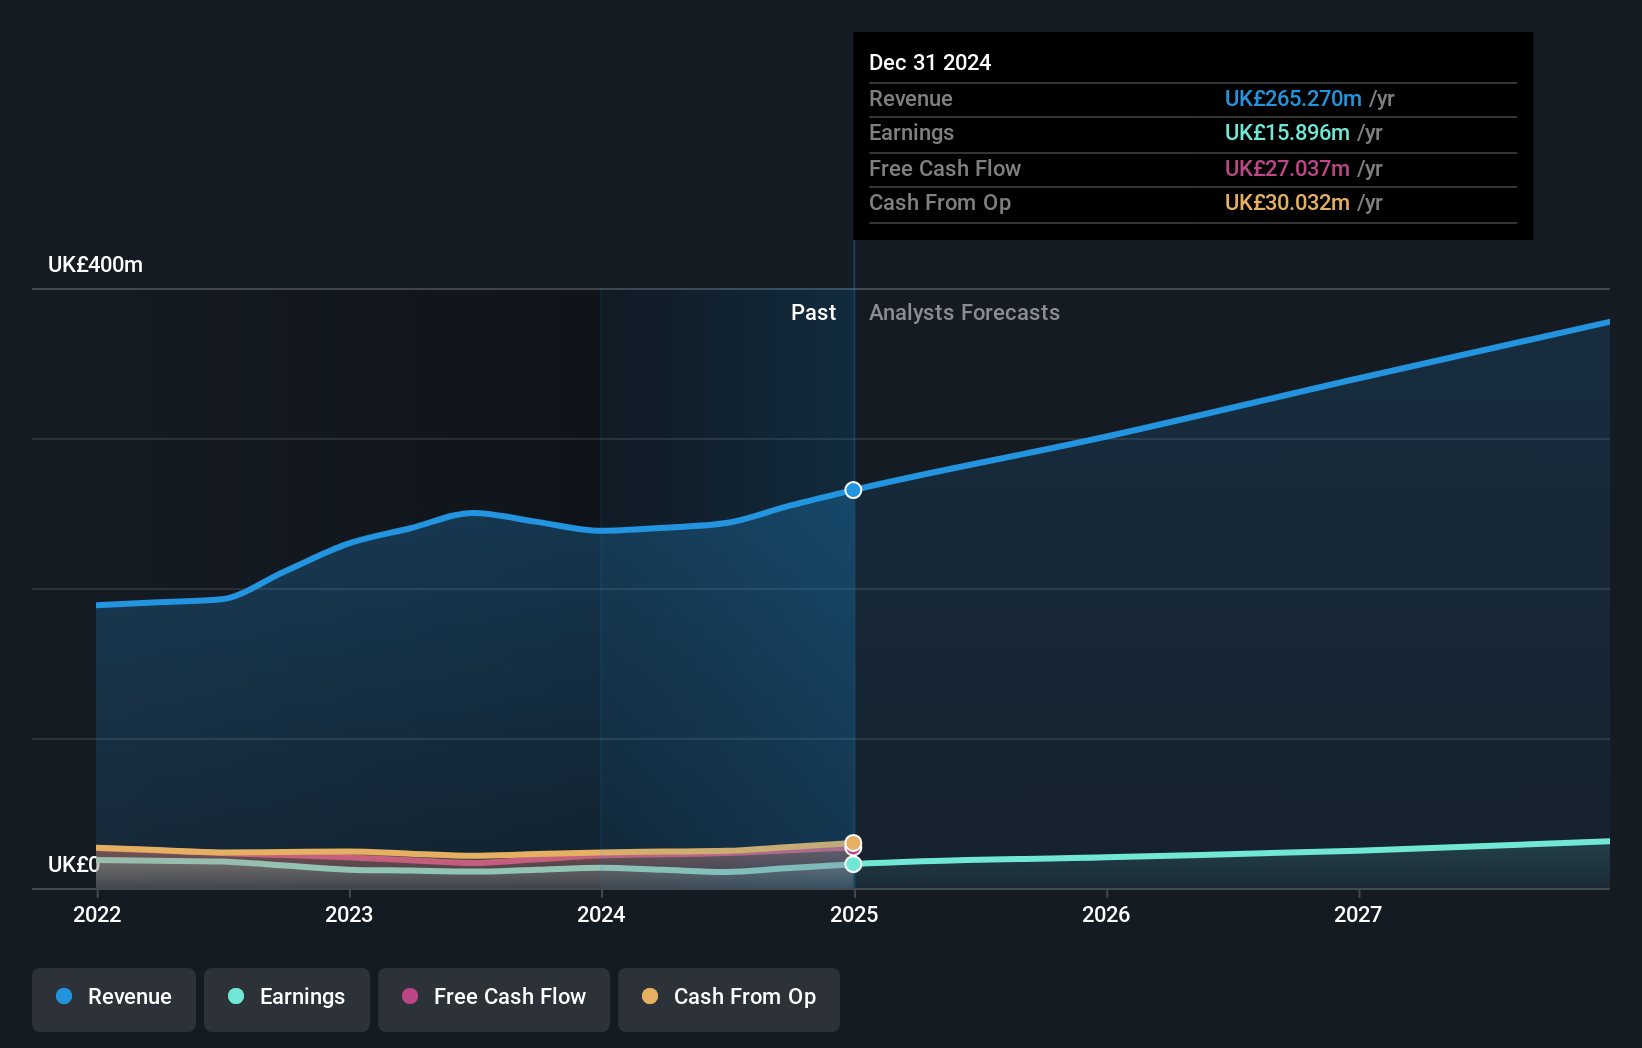Click the Dec 31 2024 tooltip date
Viewport: 1642px width, 1048px height.
coord(930,63)
